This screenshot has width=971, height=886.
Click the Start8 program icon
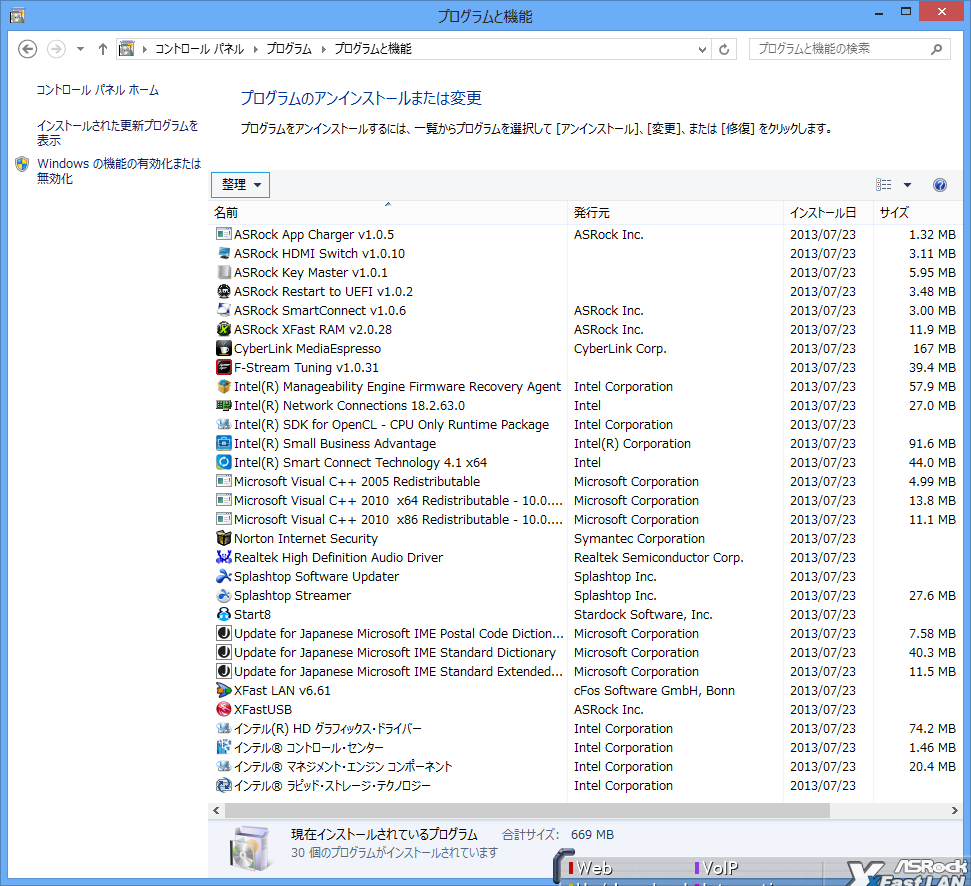(224, 614)
